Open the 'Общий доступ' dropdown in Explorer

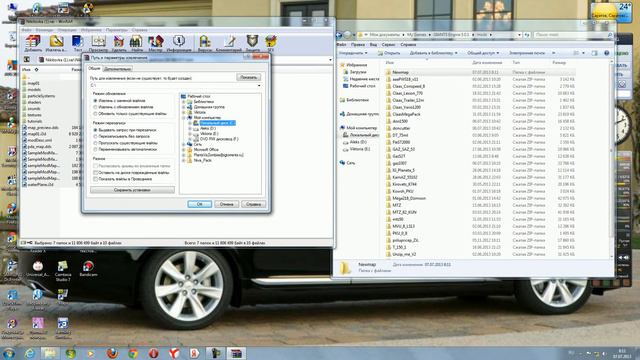(483, 53)
